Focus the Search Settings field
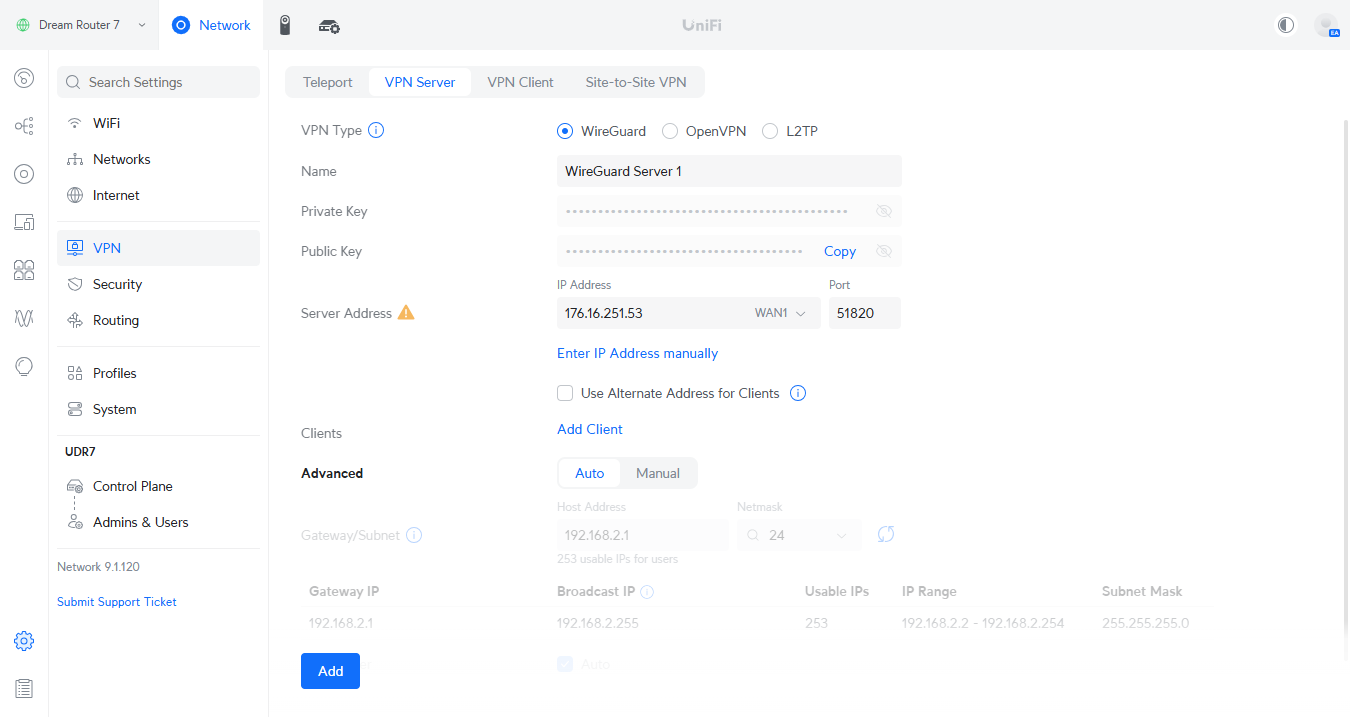Viewport: 1350px width, 717px height. pos(158,82)
